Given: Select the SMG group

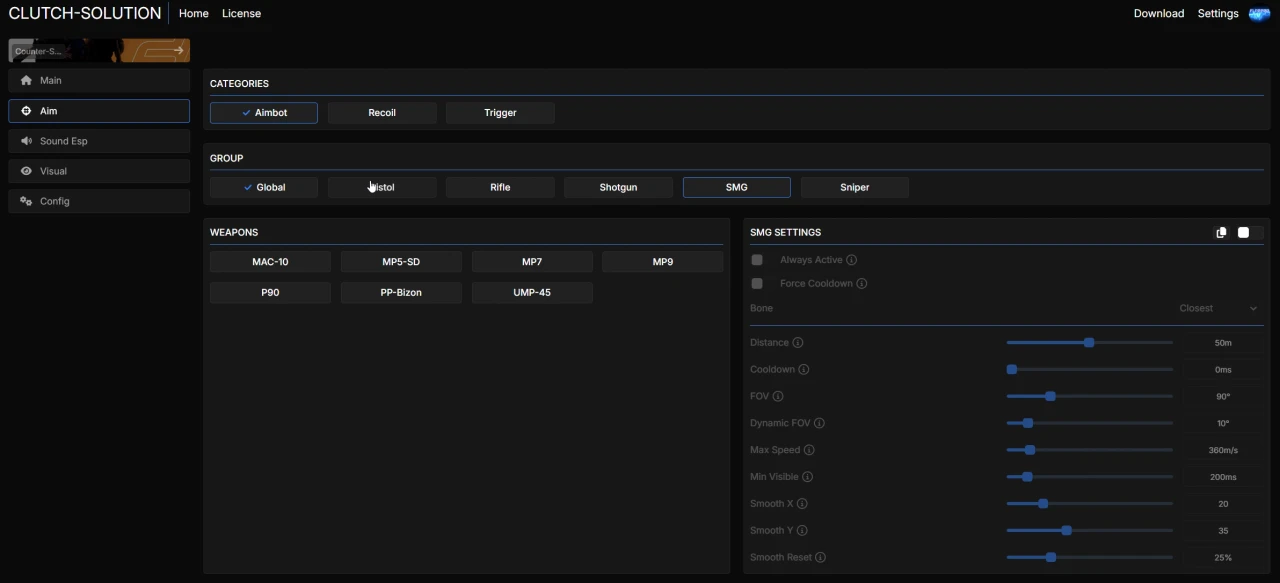Looking at the screenshot, I should [737, 187].
